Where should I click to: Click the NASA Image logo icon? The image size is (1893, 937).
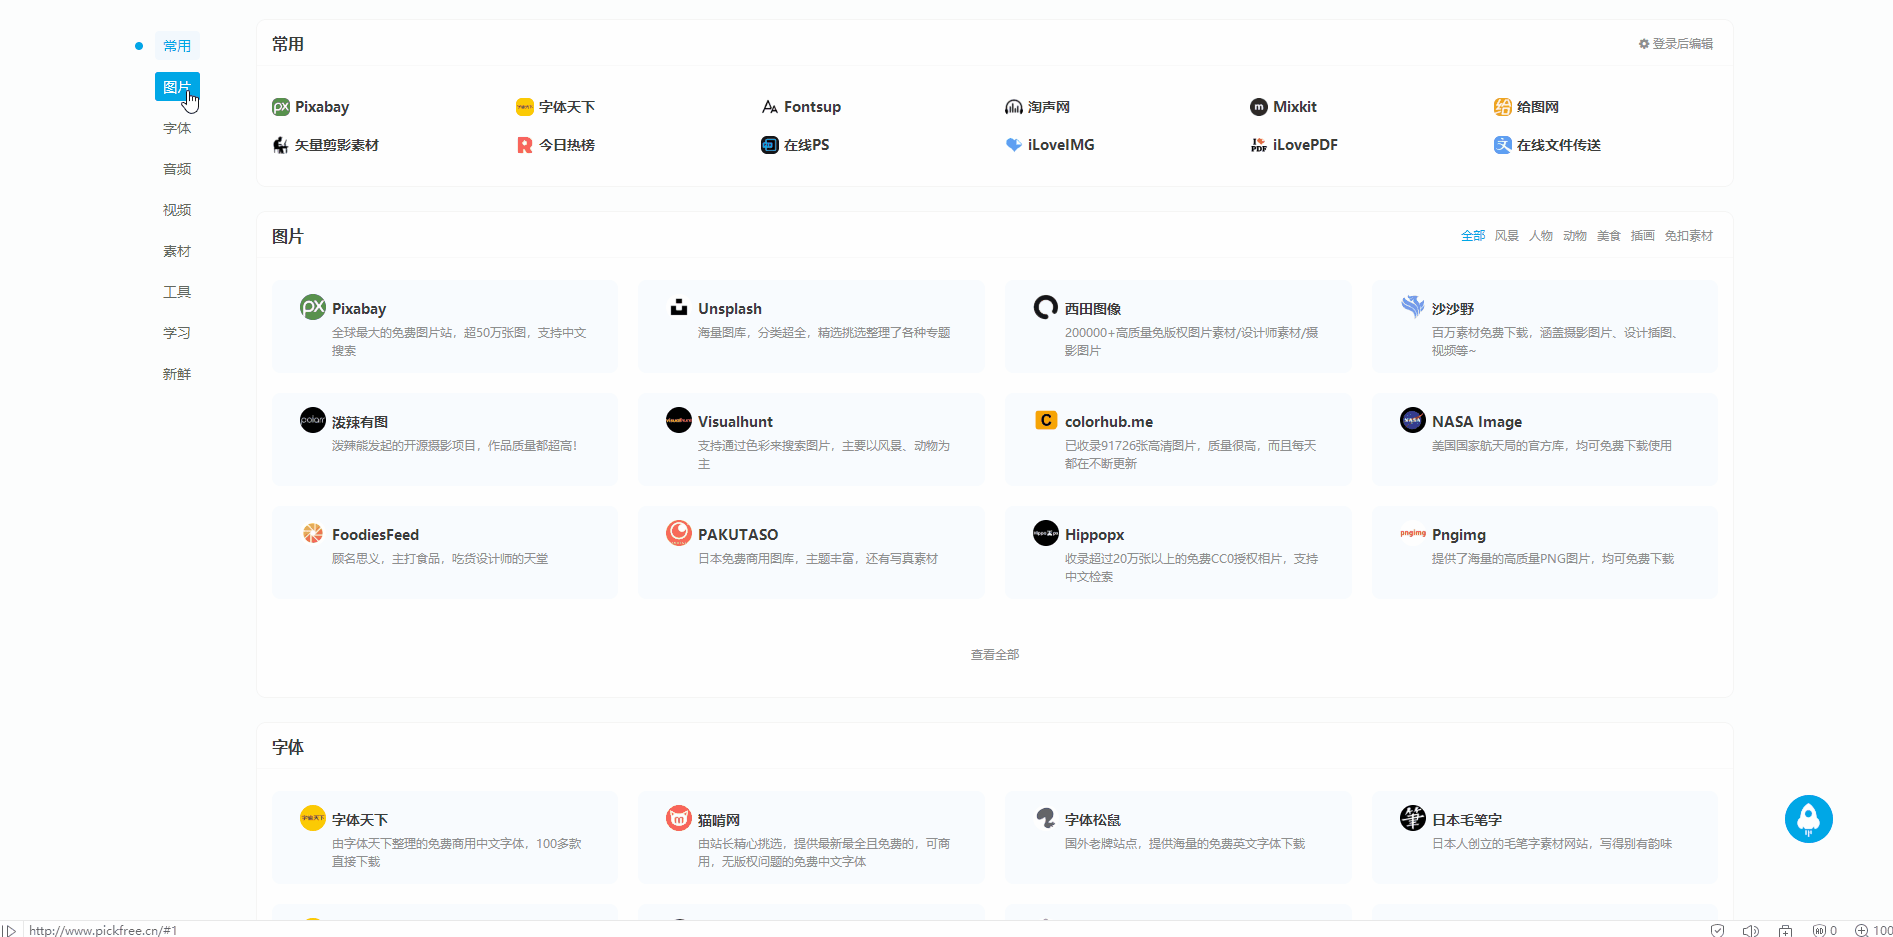(1412, 420)
